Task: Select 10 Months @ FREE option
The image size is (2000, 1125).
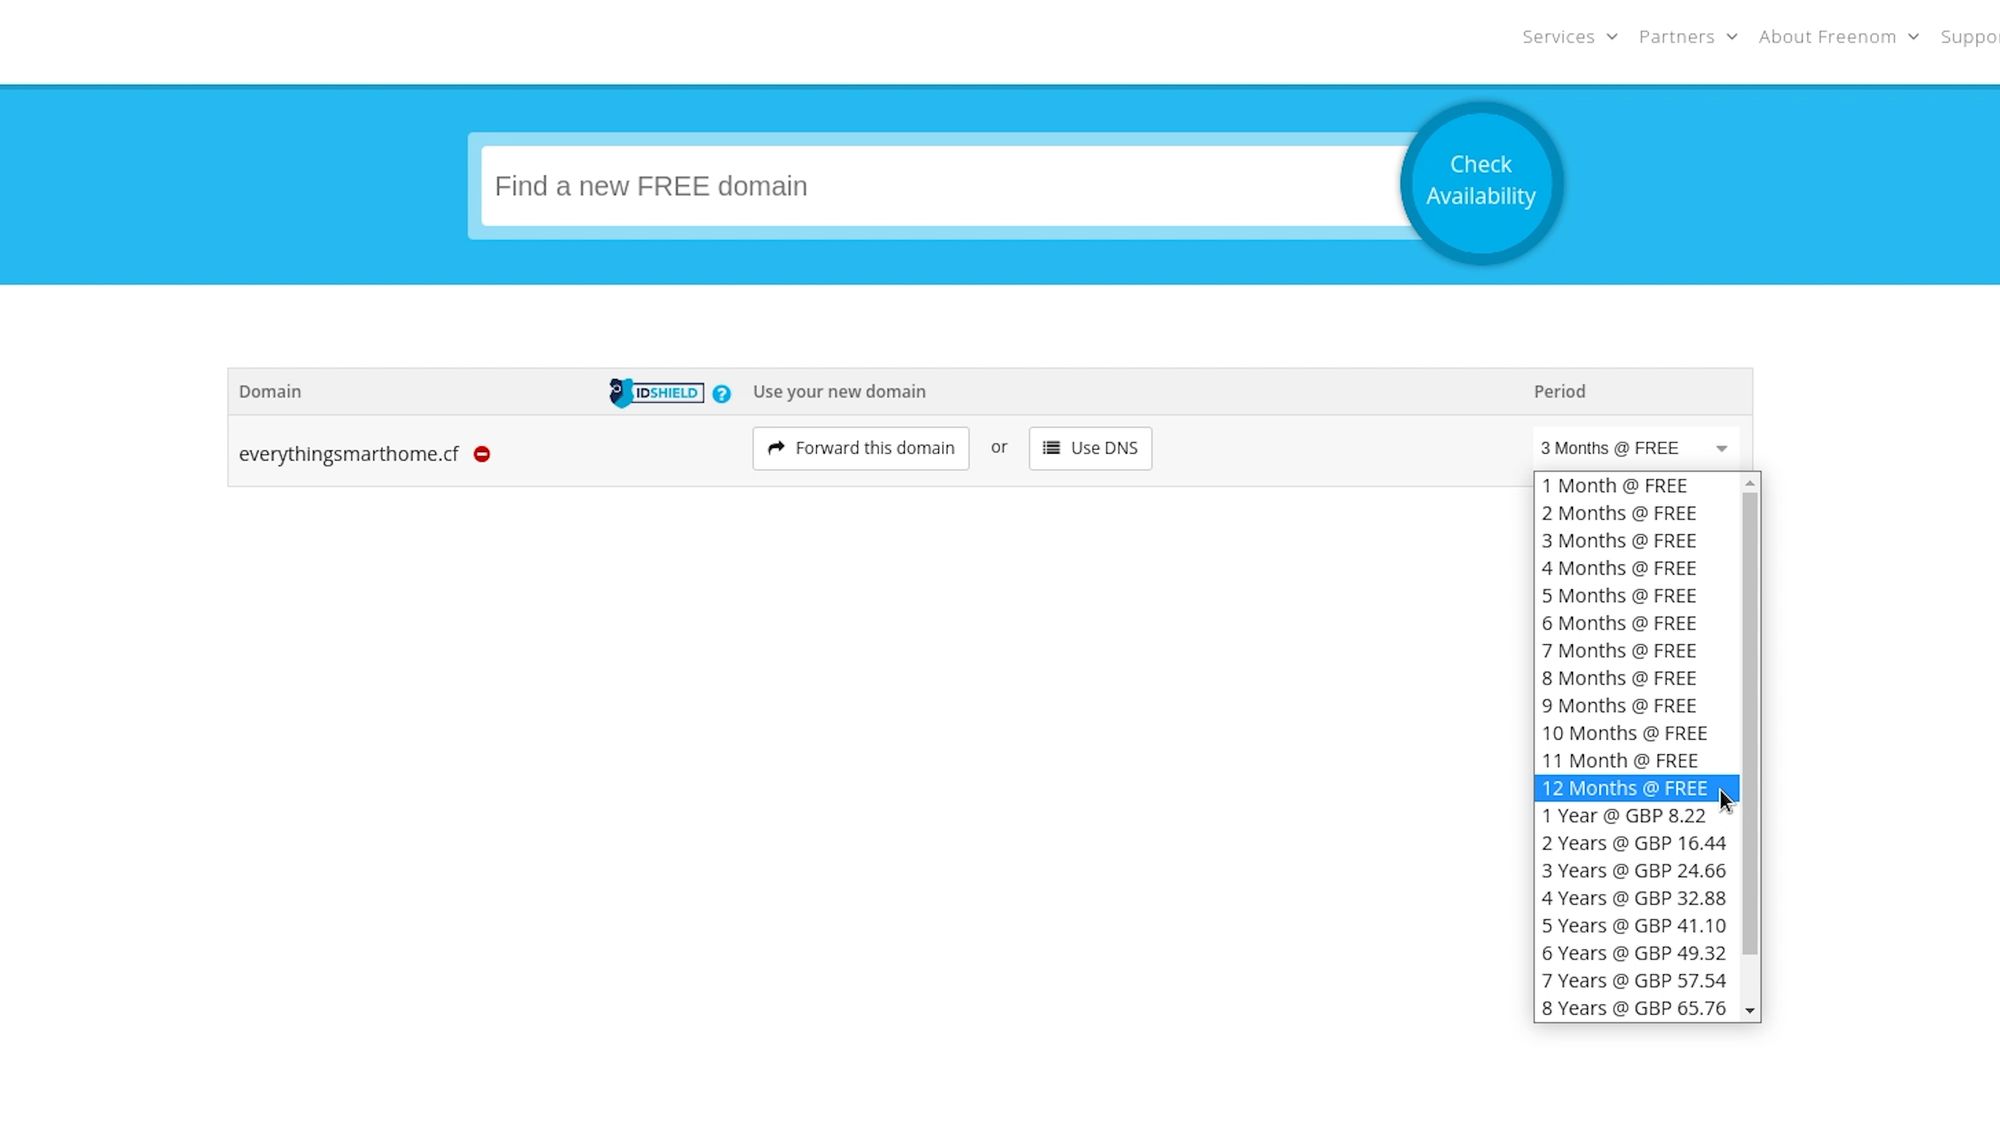Action: [1637, 733]
